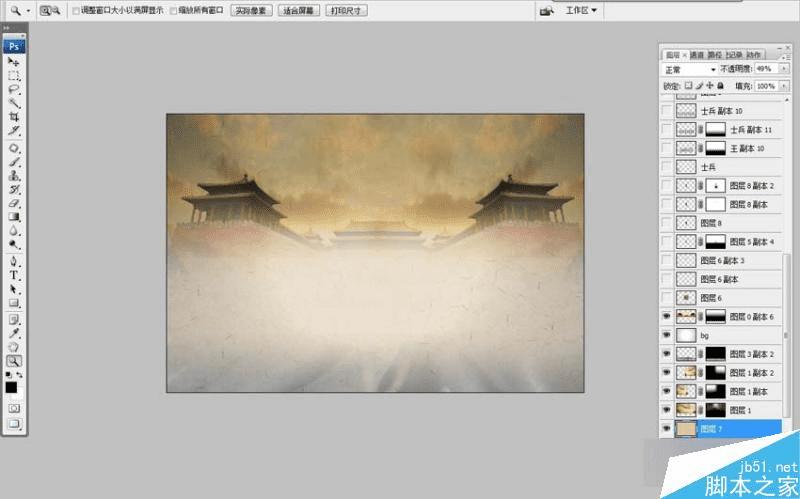Choose zoom-out mode in options bar

[x=56, y=10]
